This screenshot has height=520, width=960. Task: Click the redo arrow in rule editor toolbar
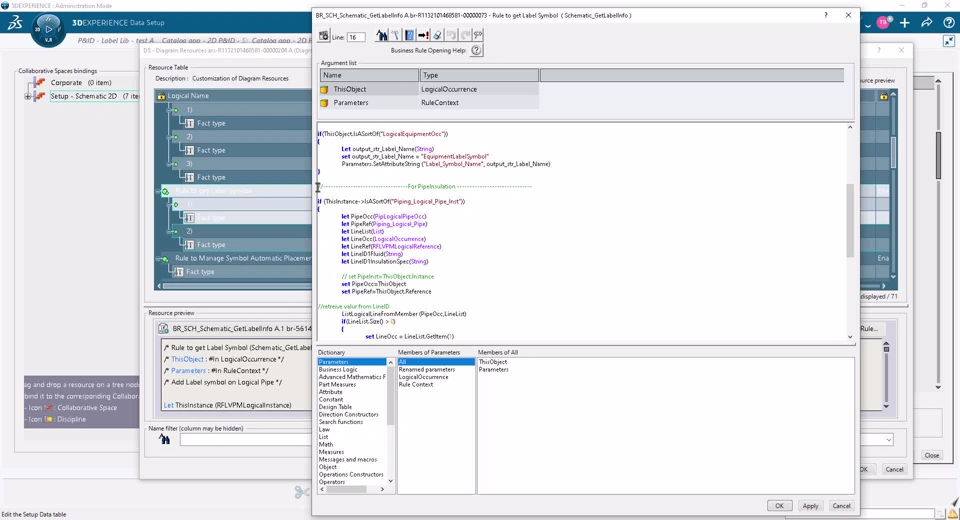click(465, 36)
